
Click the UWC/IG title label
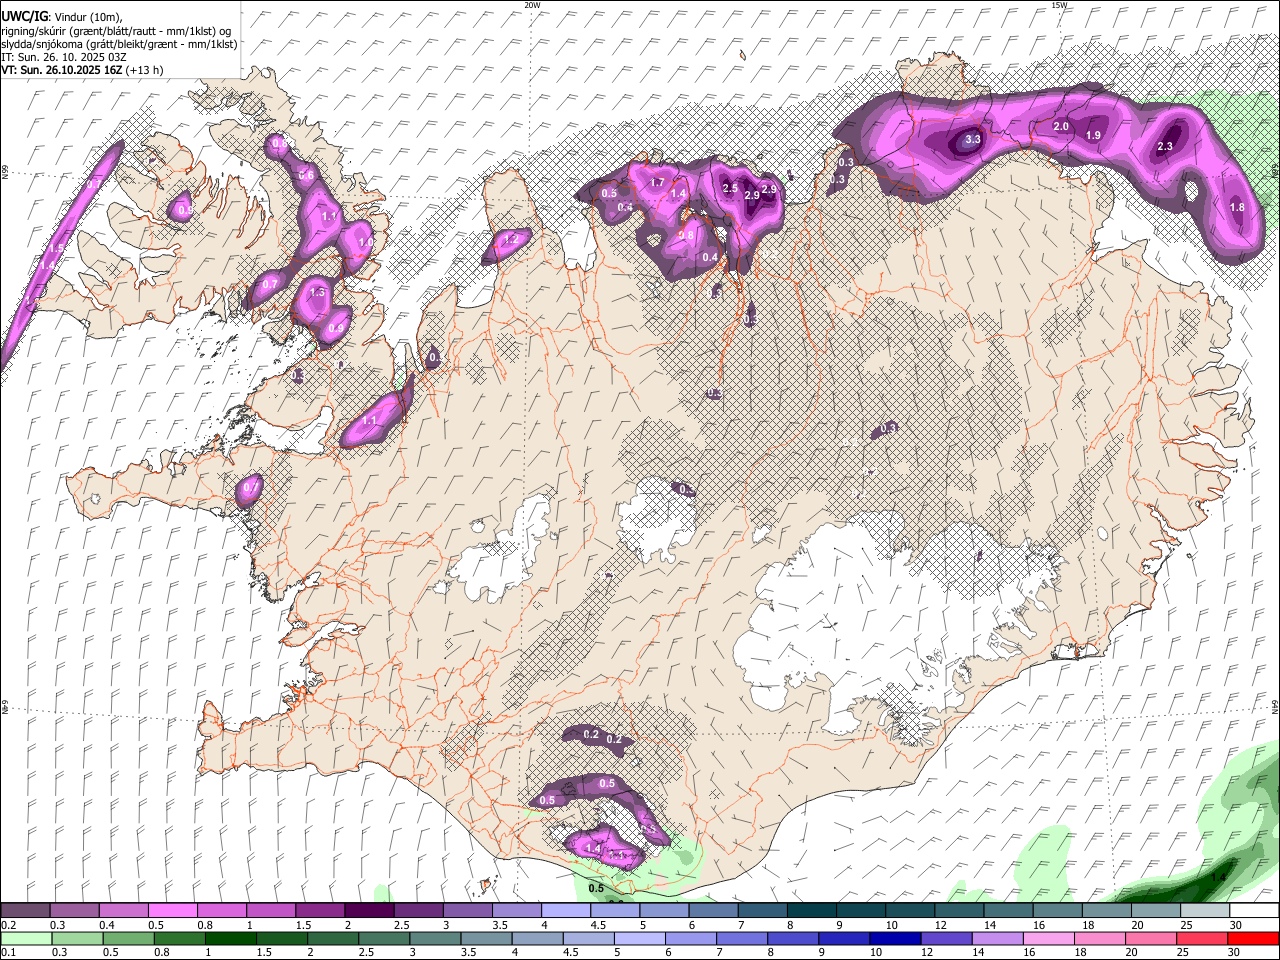[x=24, y=15]
